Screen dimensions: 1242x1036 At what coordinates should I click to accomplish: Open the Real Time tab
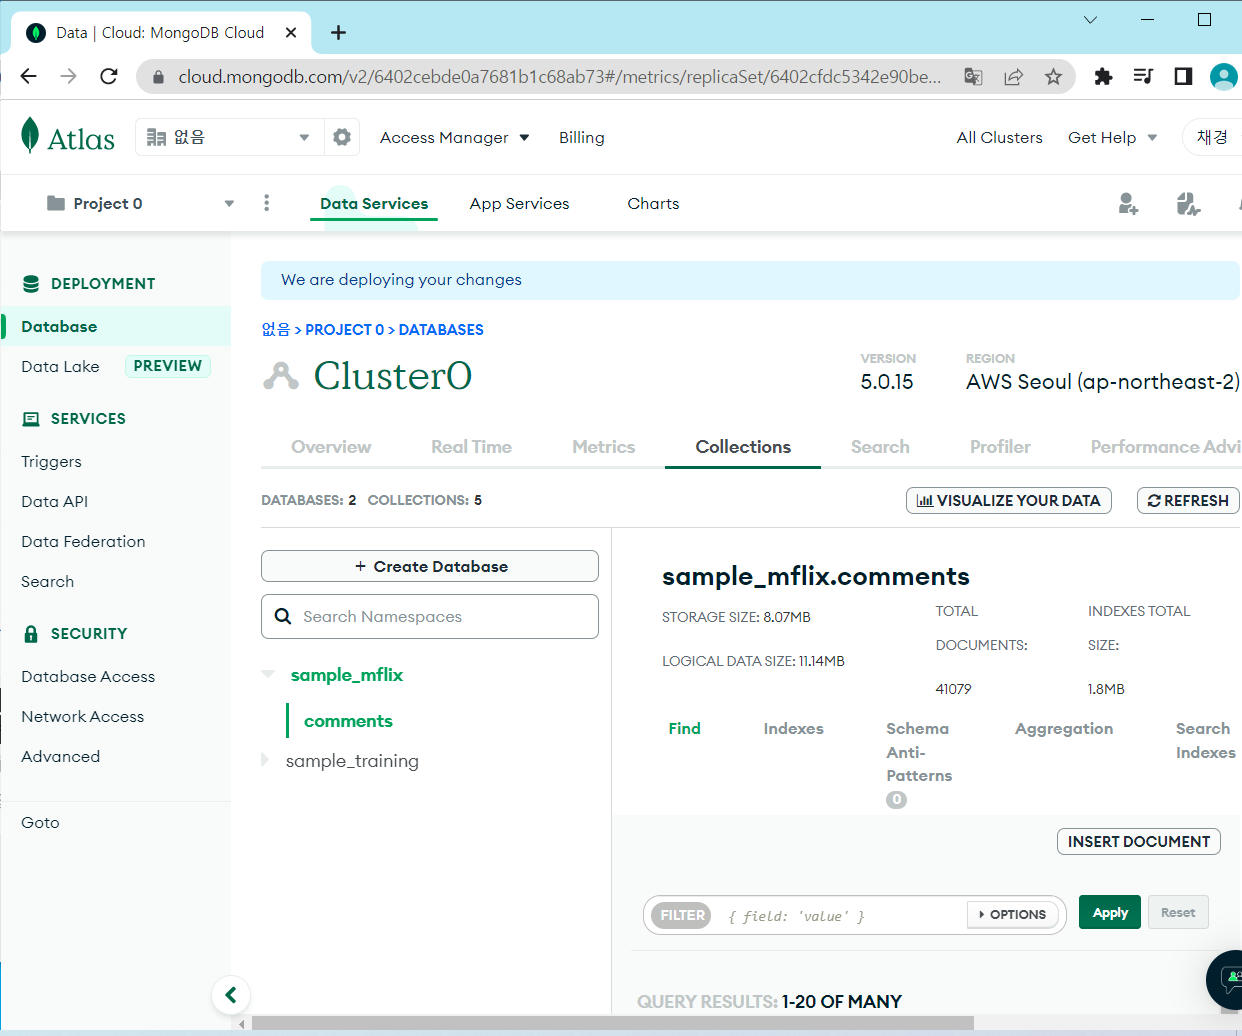471,447
